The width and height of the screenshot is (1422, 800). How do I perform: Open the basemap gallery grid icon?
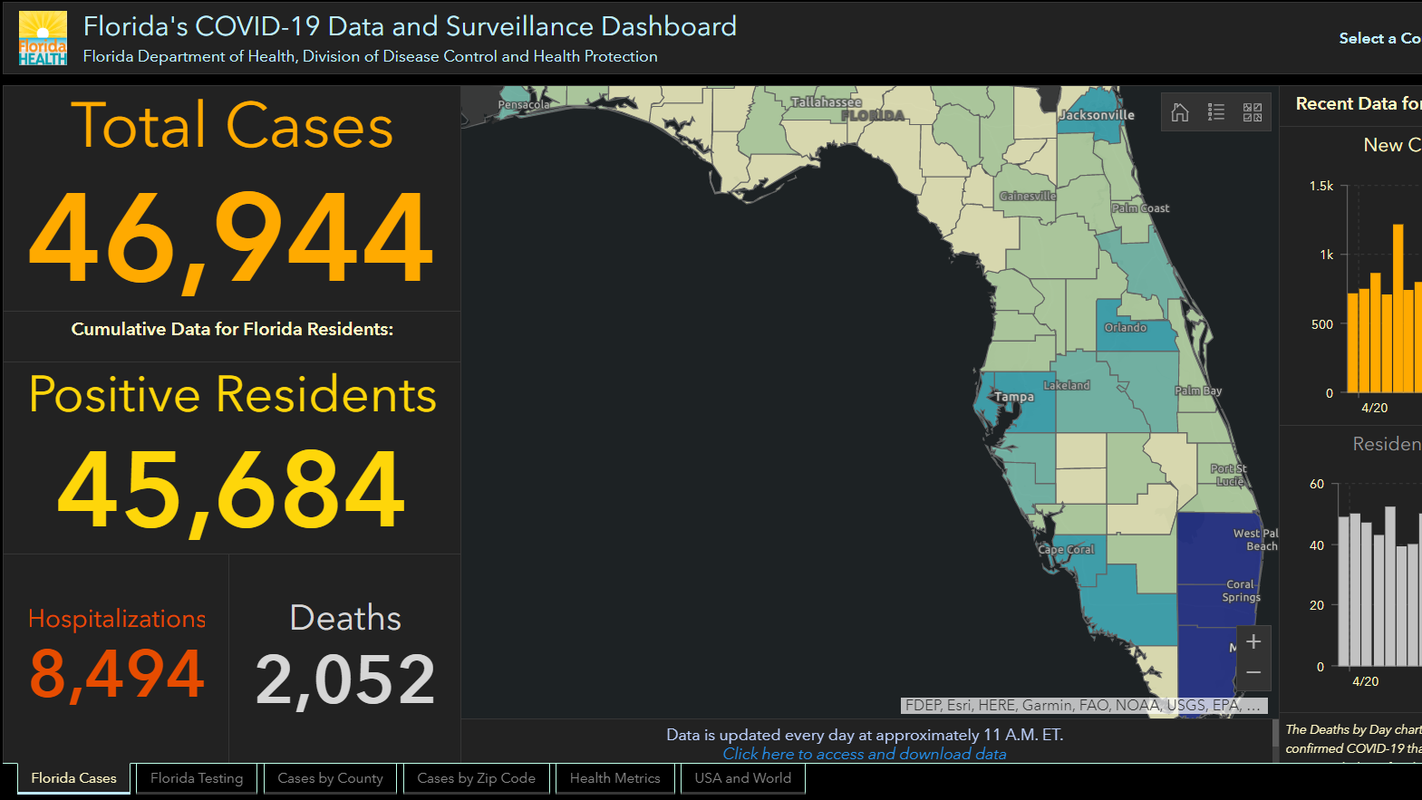(x=1252, y=112)
